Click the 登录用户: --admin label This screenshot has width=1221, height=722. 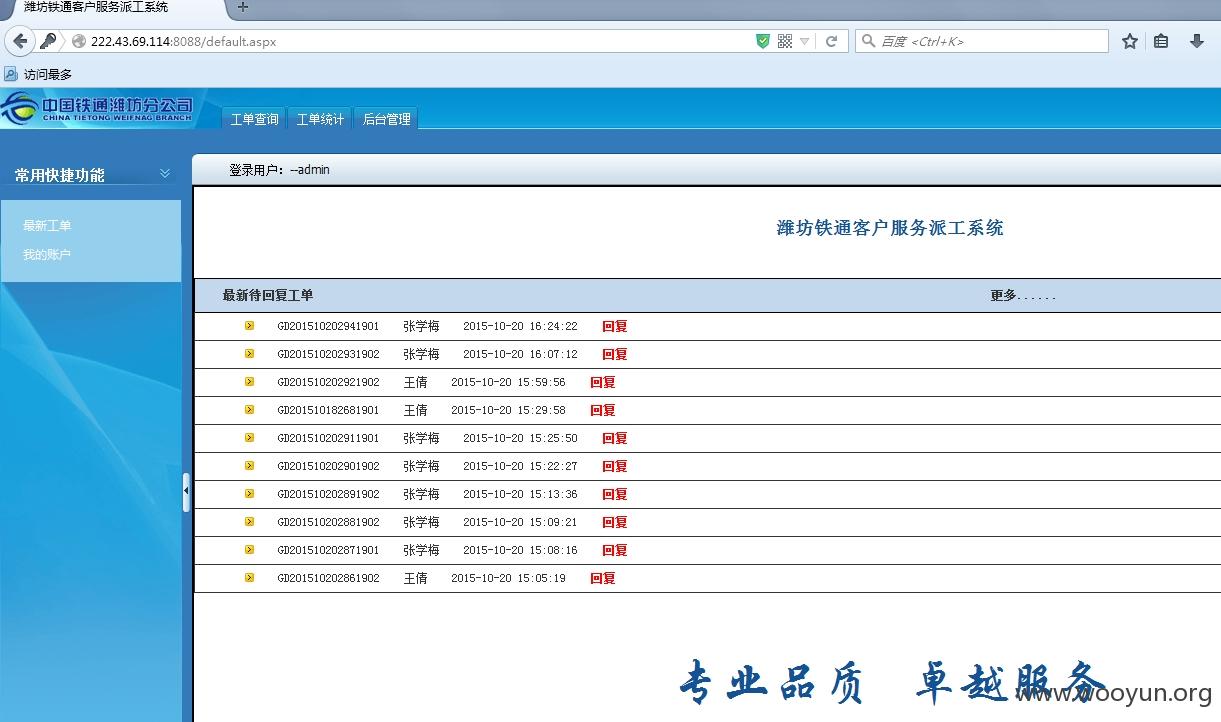279,170
